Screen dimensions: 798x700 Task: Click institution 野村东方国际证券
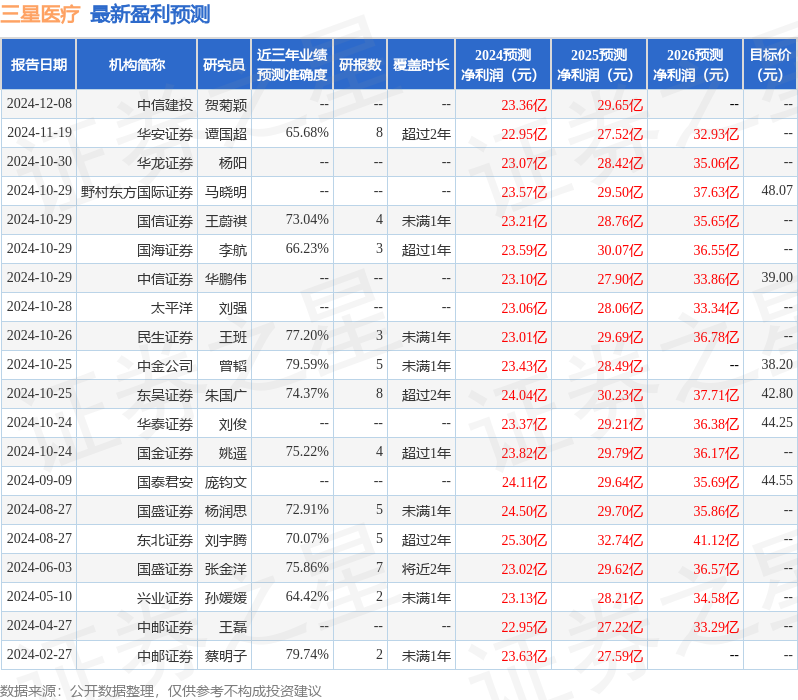(x=137, y=192)
